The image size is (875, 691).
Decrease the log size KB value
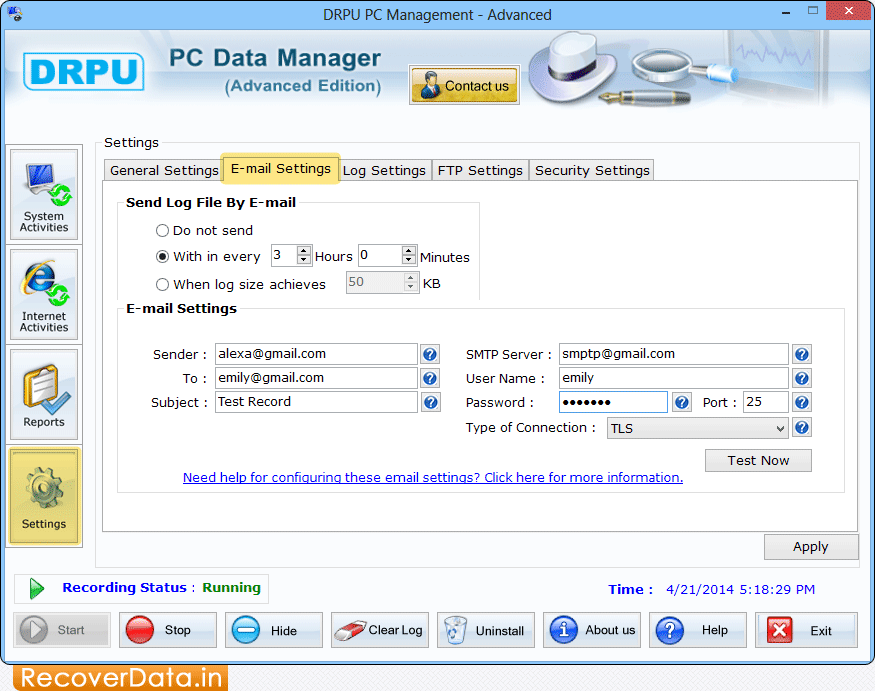[x=411, y=287]
